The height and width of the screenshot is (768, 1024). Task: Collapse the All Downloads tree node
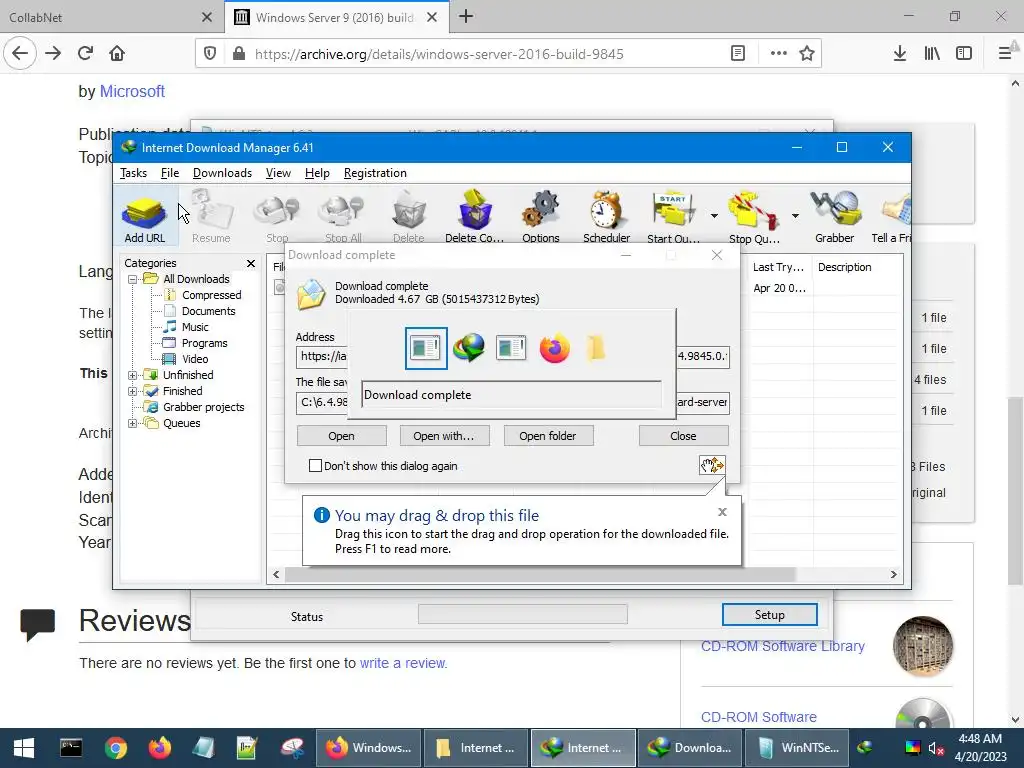click(133, 280)
